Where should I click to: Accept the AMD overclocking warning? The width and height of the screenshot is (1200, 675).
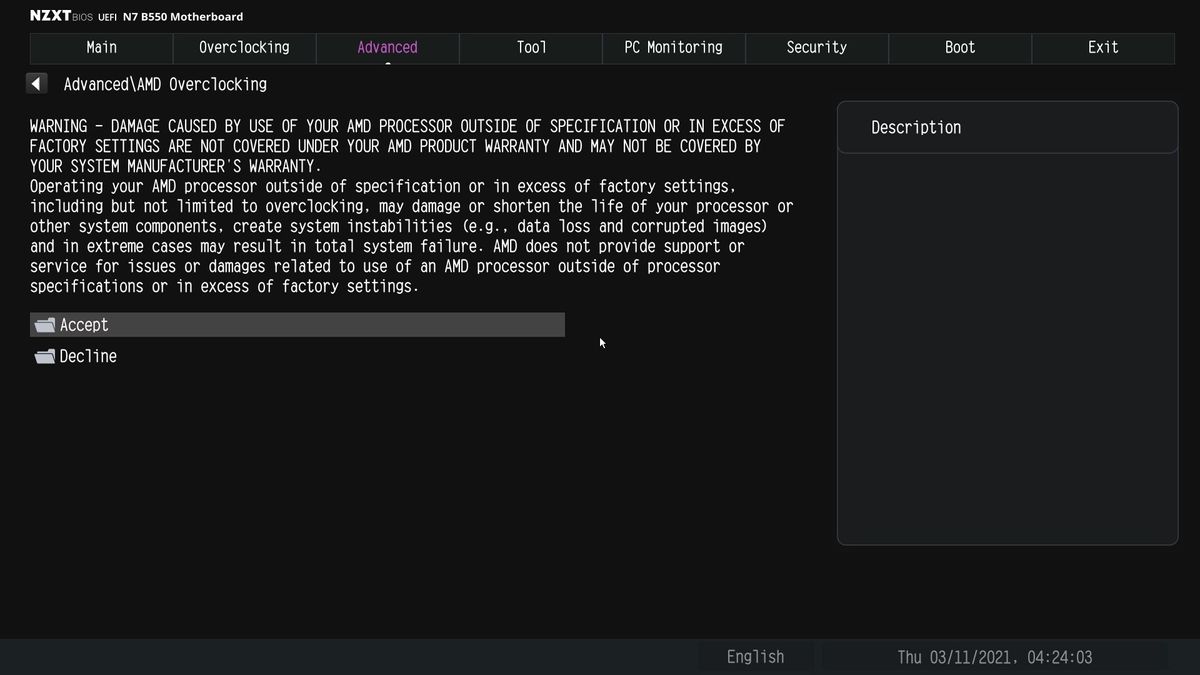297,325
